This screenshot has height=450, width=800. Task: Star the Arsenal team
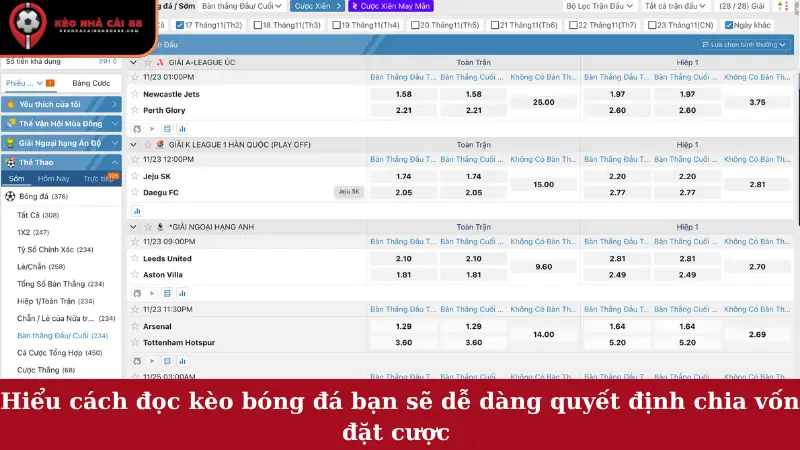(x=135, y=326)
